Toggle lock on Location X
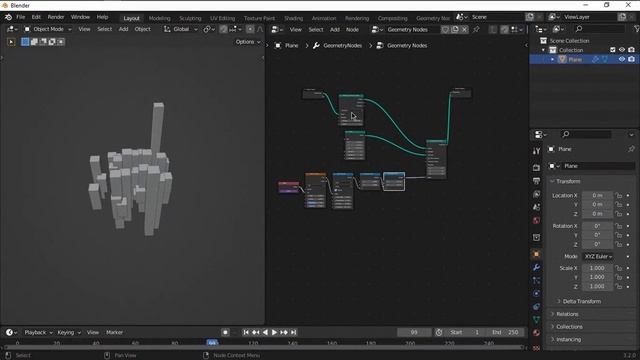Screen dimensions: 640x360 pos(619,196)
